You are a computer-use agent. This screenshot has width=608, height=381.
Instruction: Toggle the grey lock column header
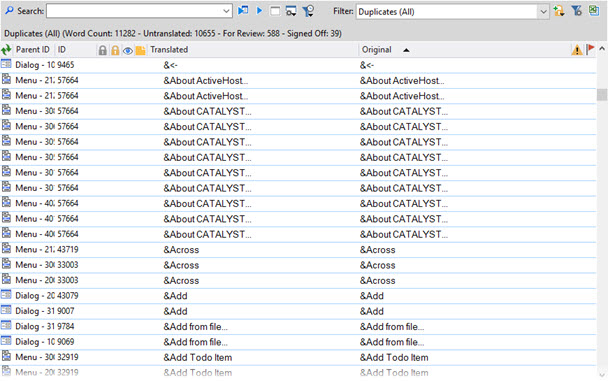102,50
